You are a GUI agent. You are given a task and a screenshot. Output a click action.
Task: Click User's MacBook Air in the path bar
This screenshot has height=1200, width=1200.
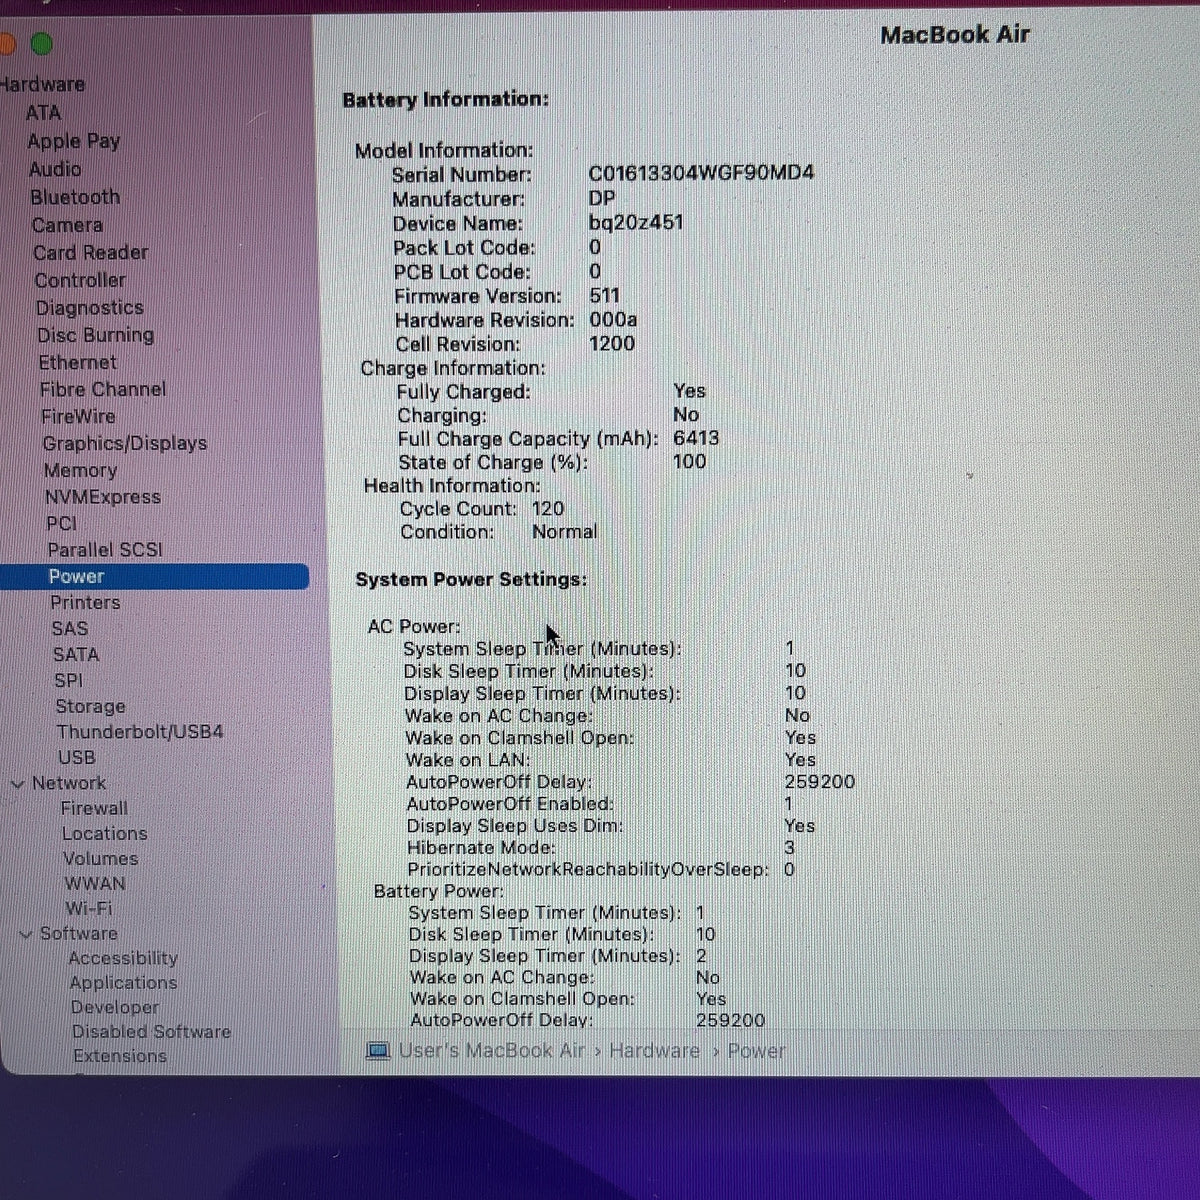tap(491, 1051)
